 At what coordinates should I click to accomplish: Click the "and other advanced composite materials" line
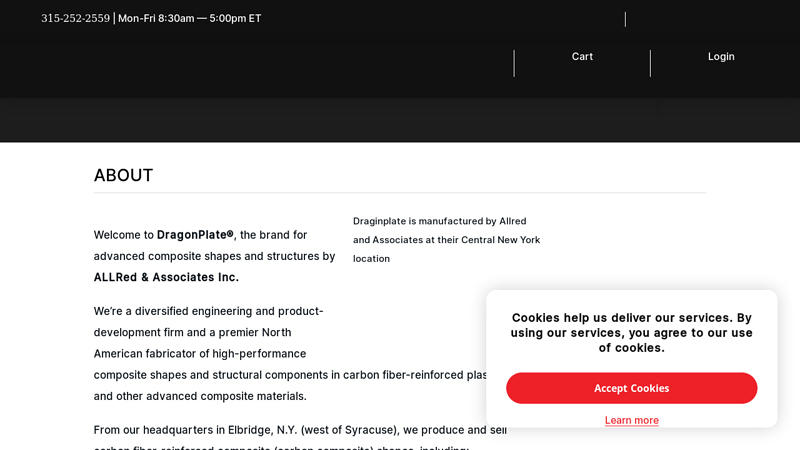pyautogui.click(x=200, y=396)
